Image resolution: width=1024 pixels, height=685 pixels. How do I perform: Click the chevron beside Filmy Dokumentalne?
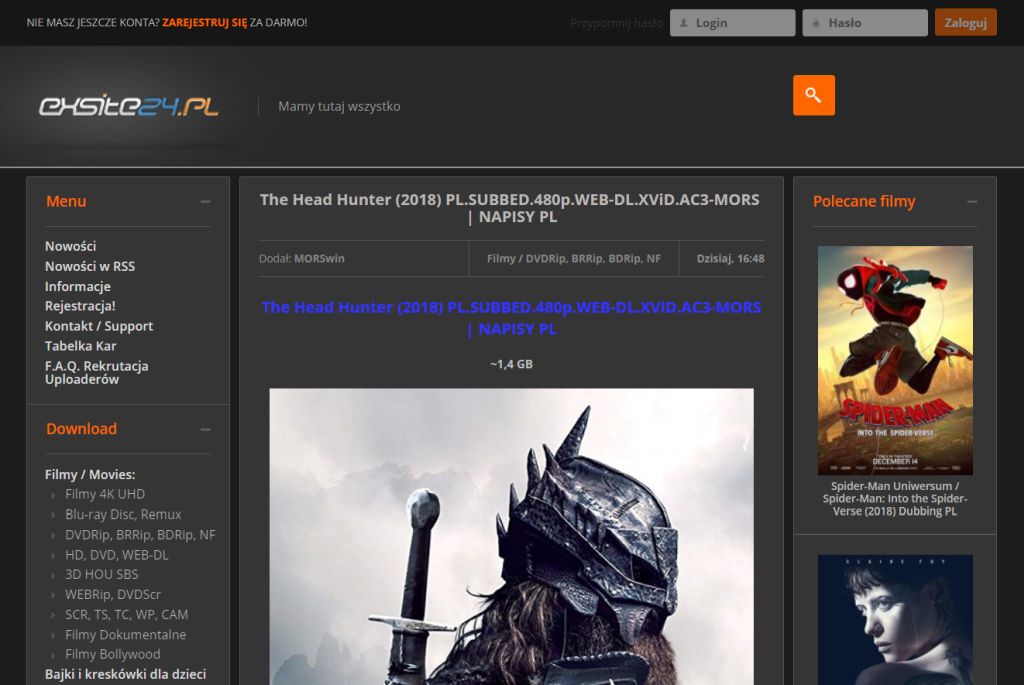pyautogui.click(x=53, y=634)
